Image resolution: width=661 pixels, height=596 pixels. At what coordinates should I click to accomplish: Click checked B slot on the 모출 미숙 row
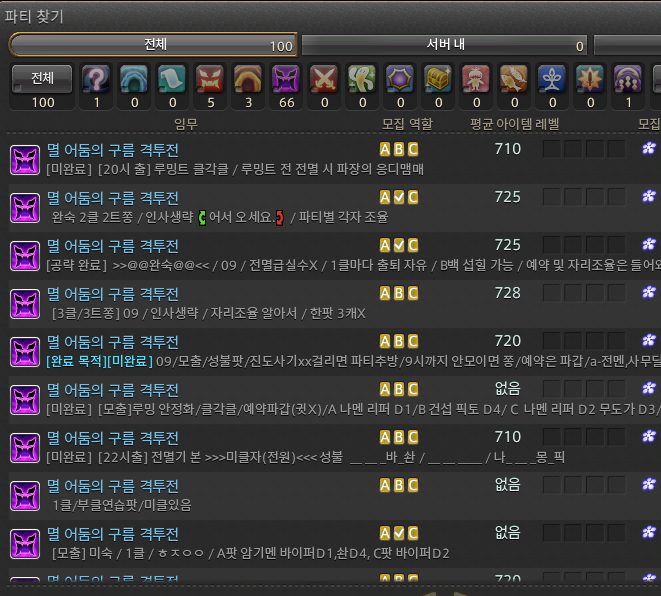pos(399,534)
